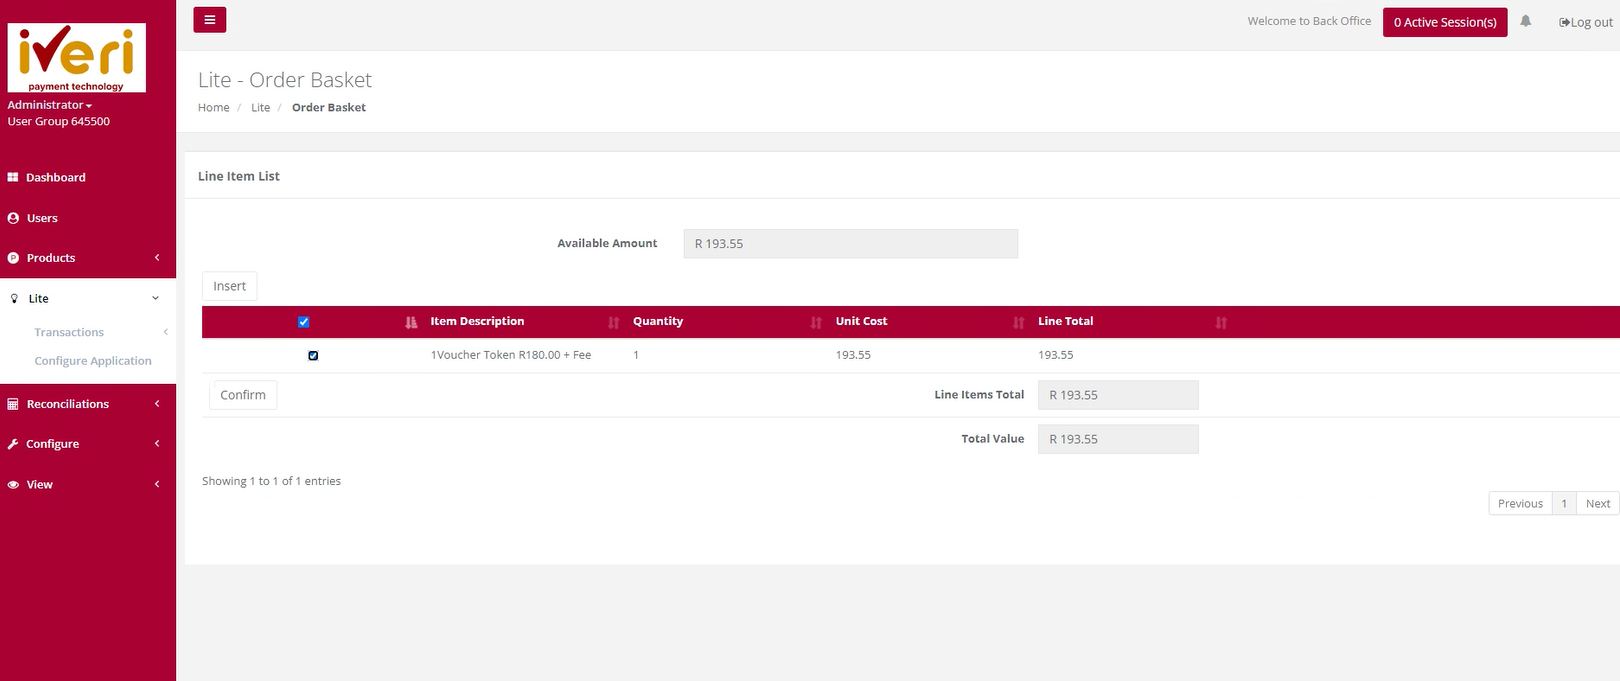Uncheck the Voucher Token row checkbox
The height and width of the screenshot is (681, 1620).
(x=313, y=355)
